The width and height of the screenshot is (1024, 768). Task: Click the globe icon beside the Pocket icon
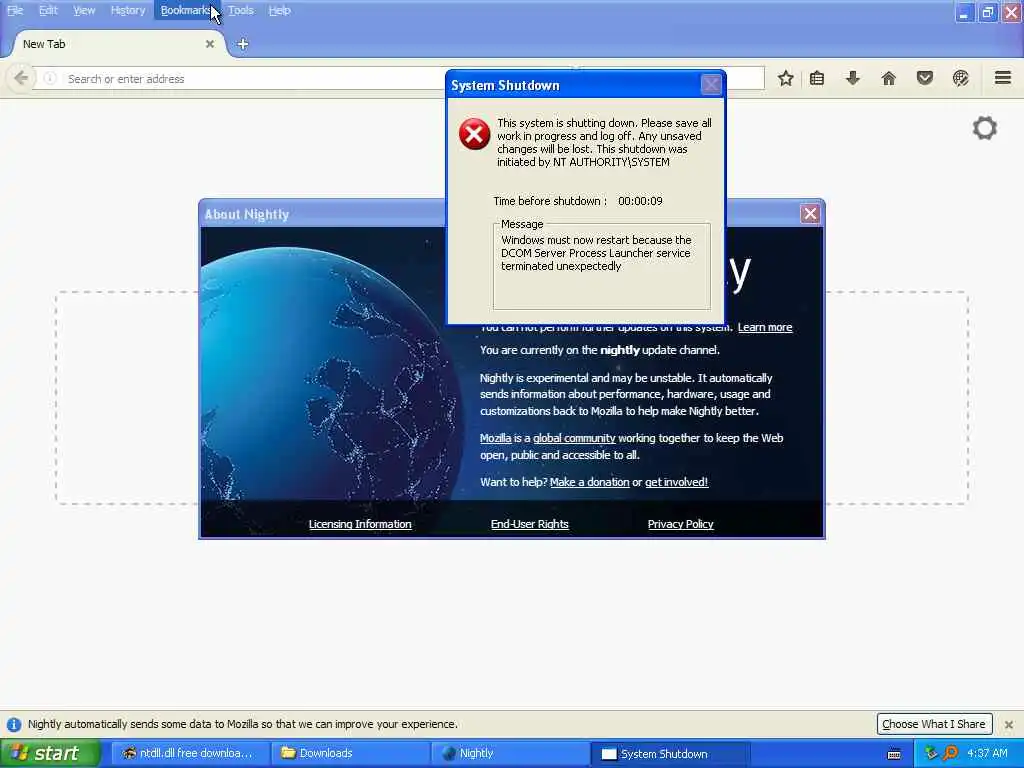tap(960, 78)
